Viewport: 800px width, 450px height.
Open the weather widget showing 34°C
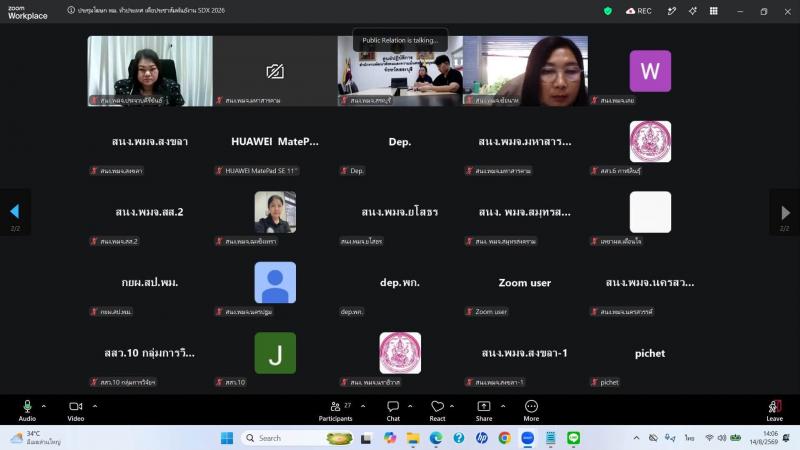pos(37,438)
